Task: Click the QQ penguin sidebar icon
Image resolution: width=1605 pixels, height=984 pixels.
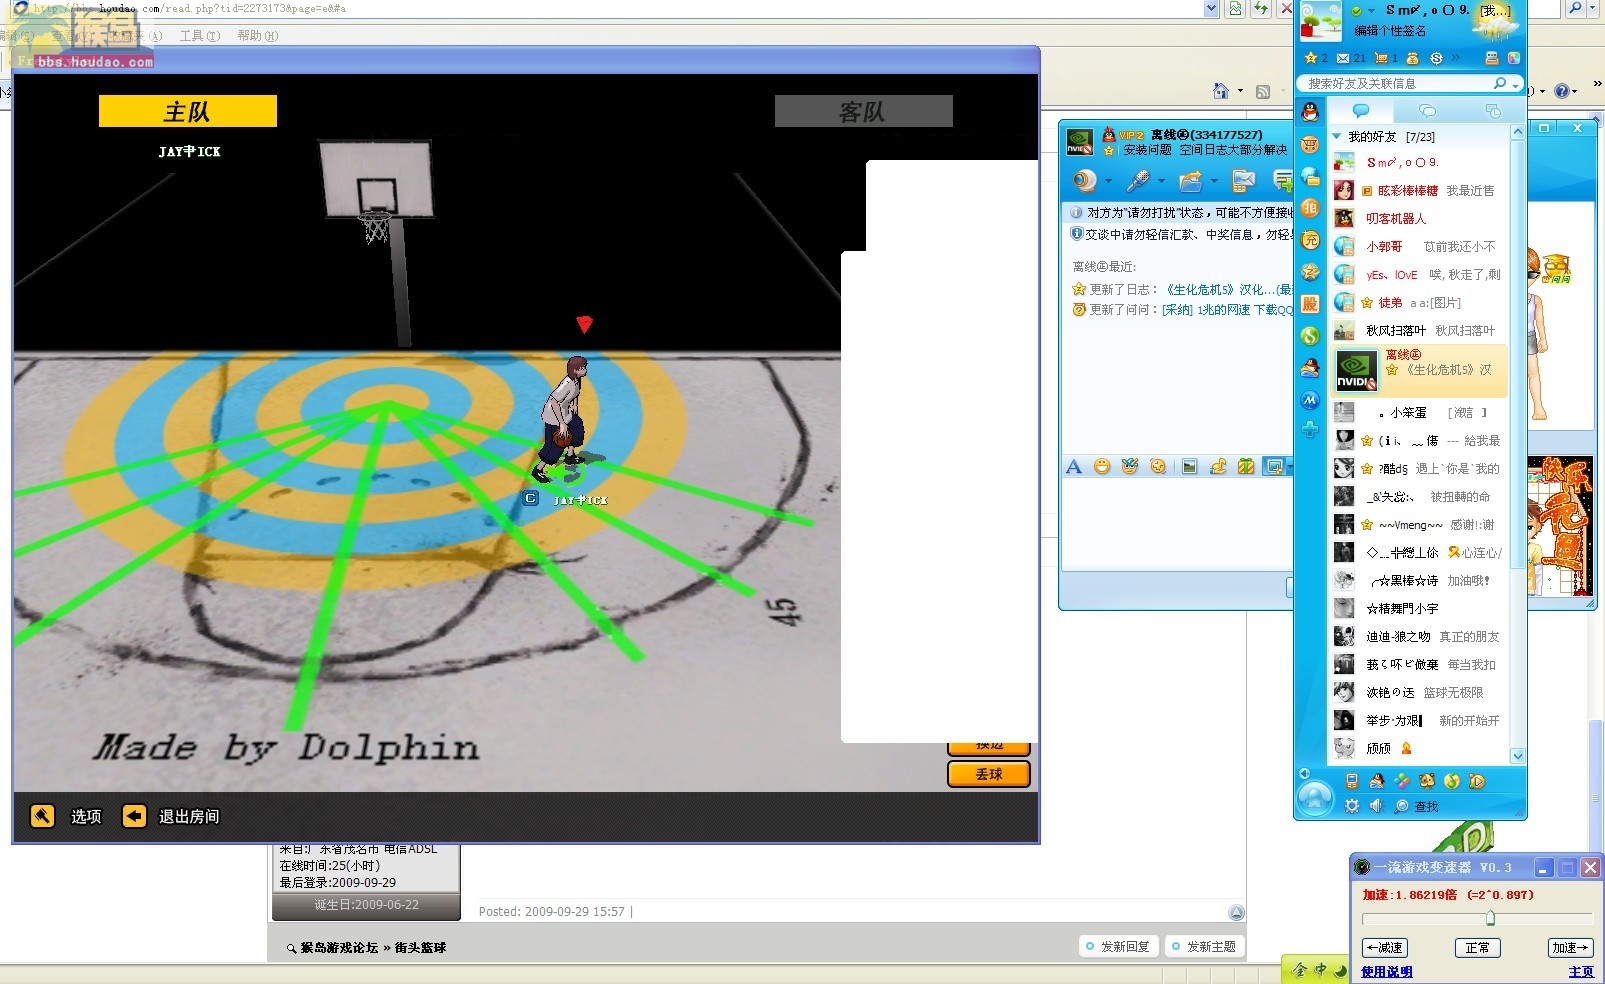Action: (1310, 112)
